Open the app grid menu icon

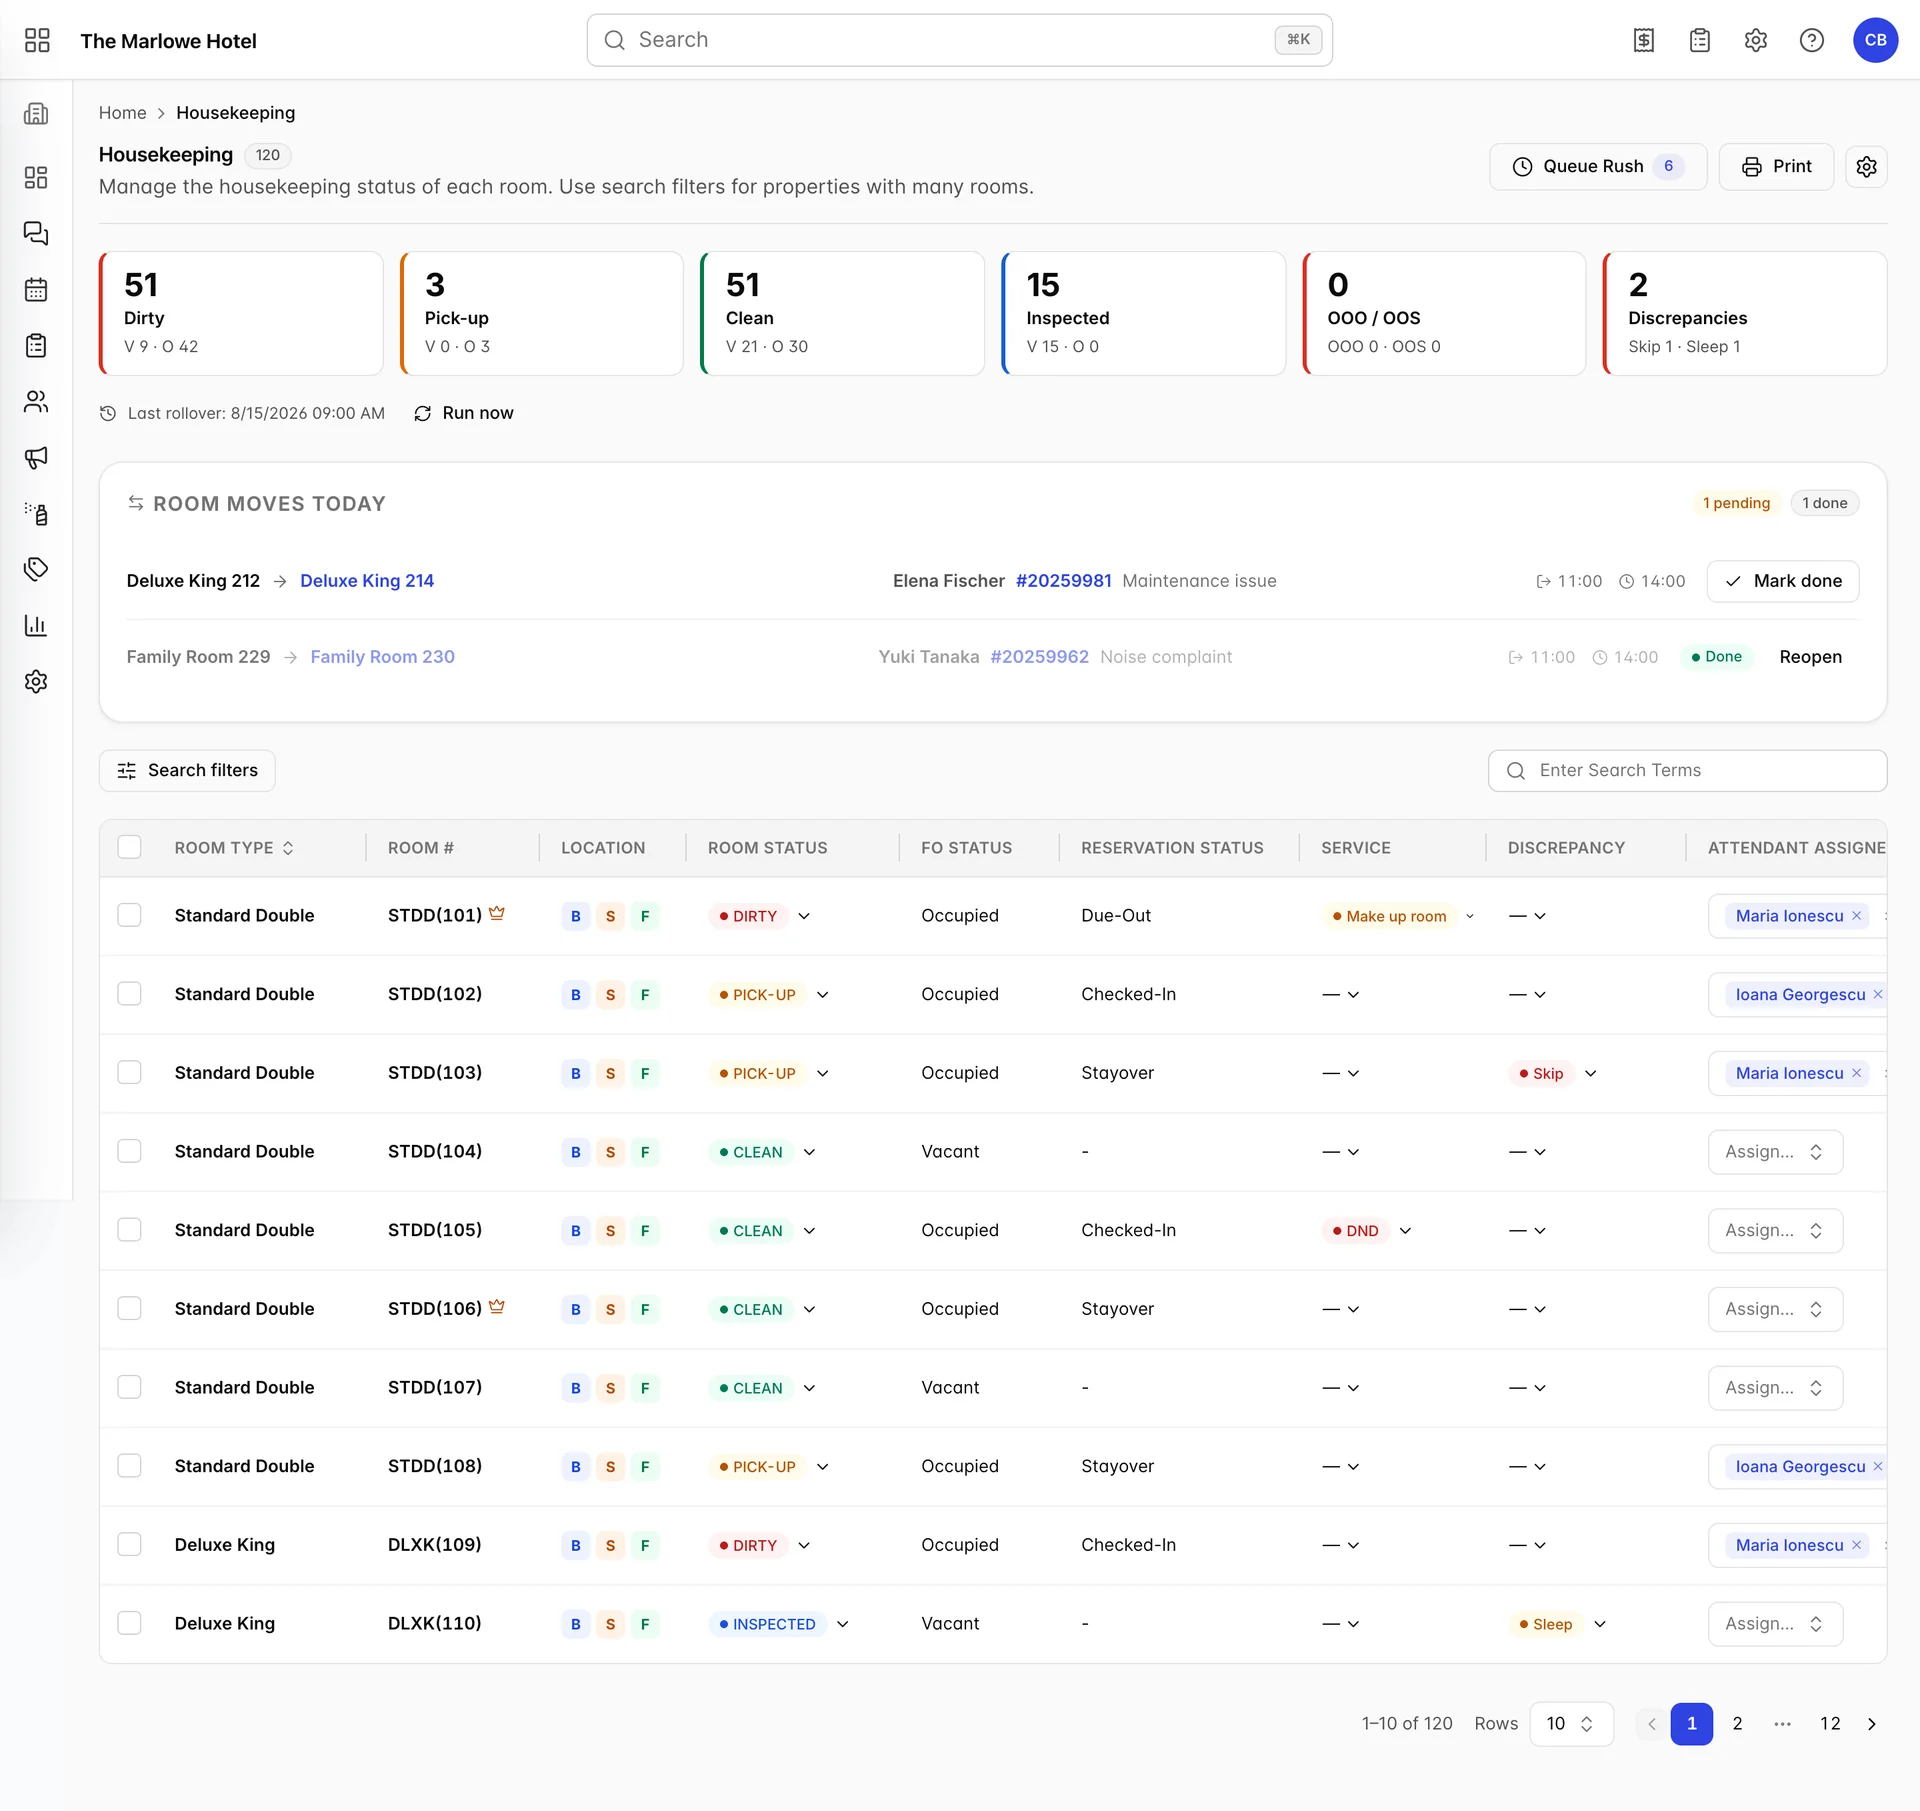(x=37, y=40)
